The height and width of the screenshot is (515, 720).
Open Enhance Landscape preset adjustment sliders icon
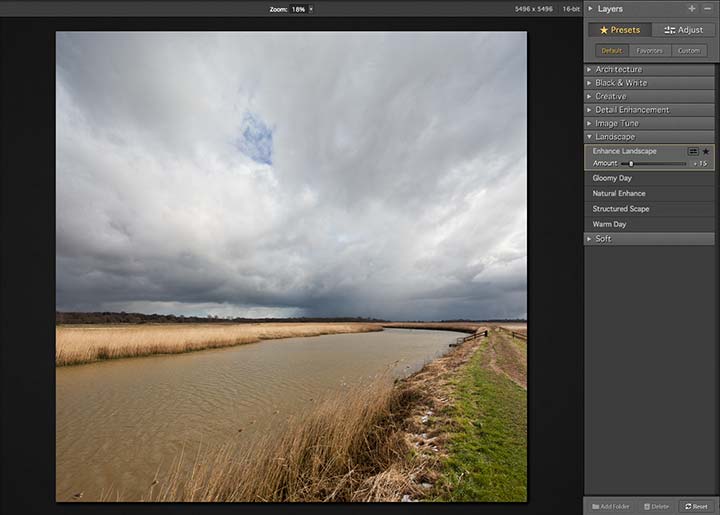click(x=693, y=151)
